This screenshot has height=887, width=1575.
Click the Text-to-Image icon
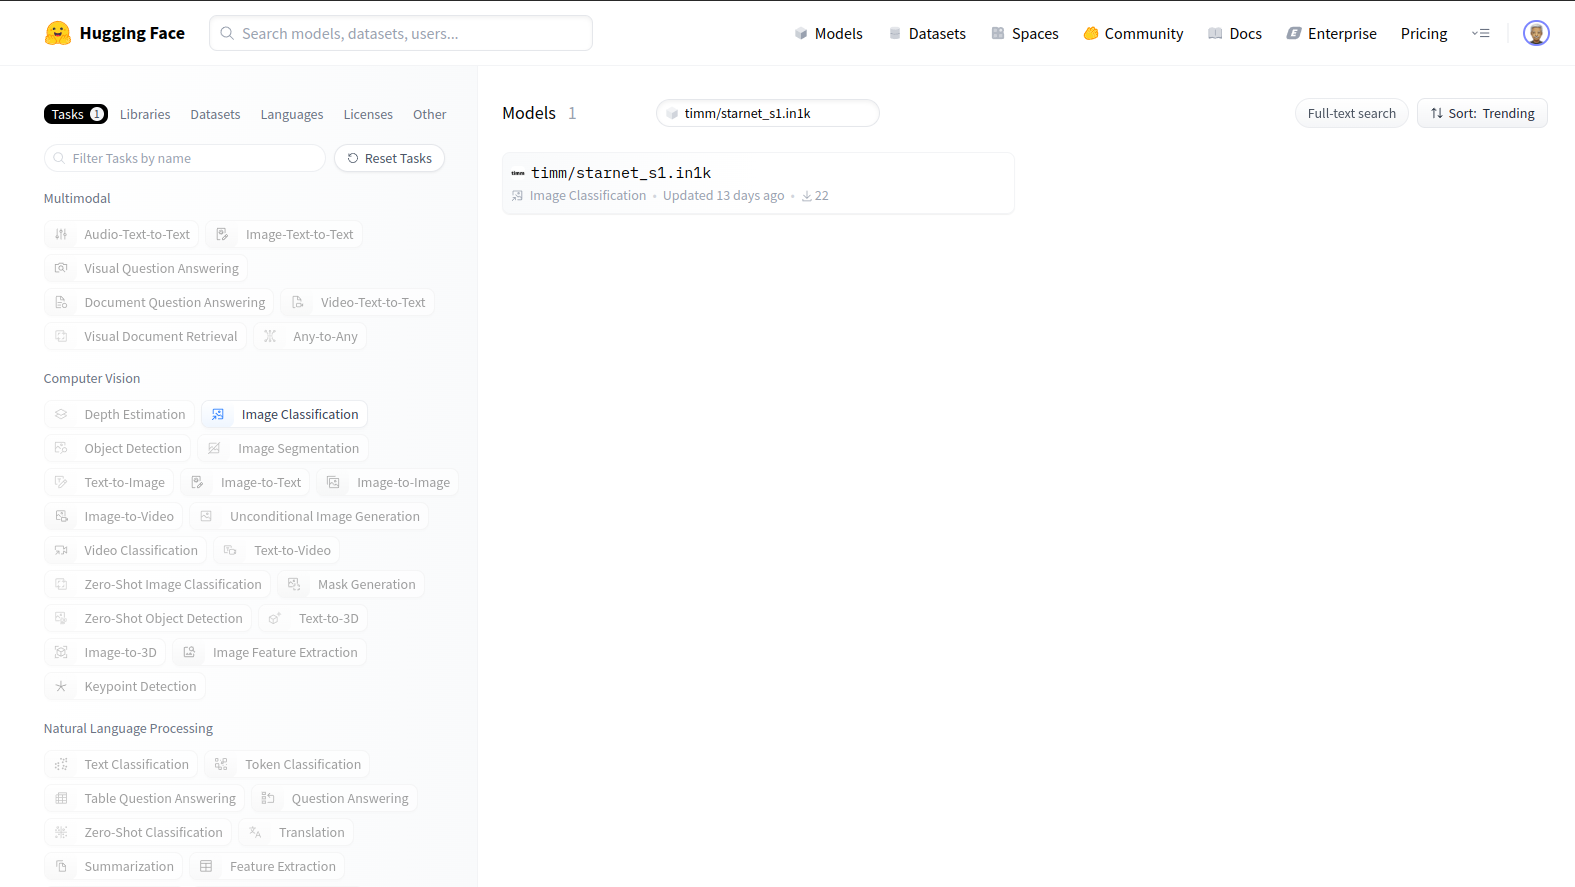pyautogui.click(x=61, y=482)
